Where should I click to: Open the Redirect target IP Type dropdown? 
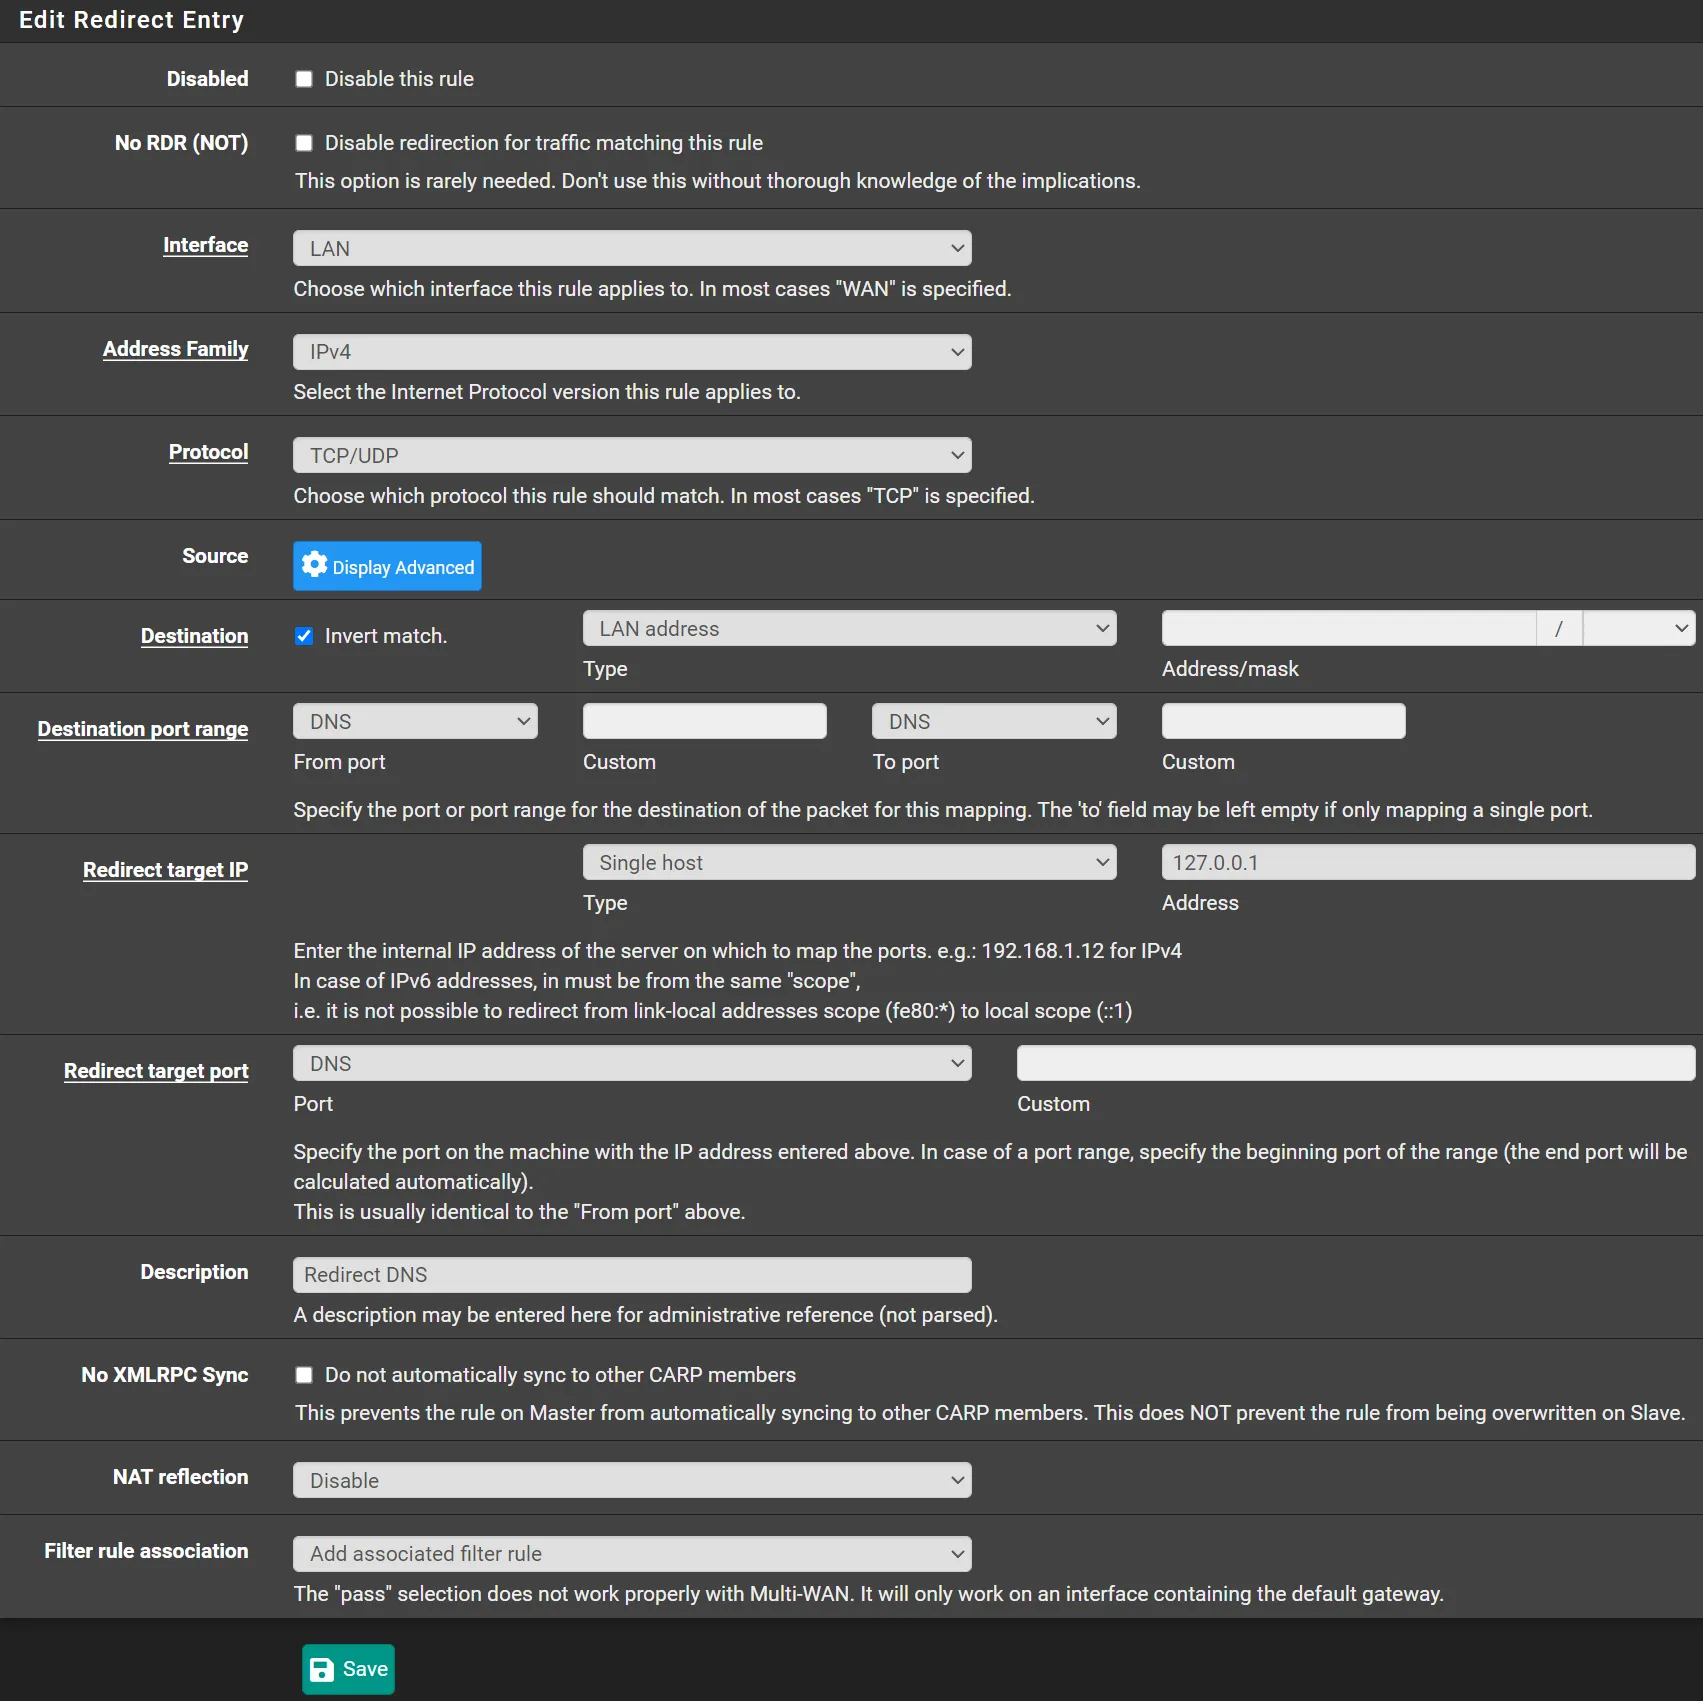[848, 861]
